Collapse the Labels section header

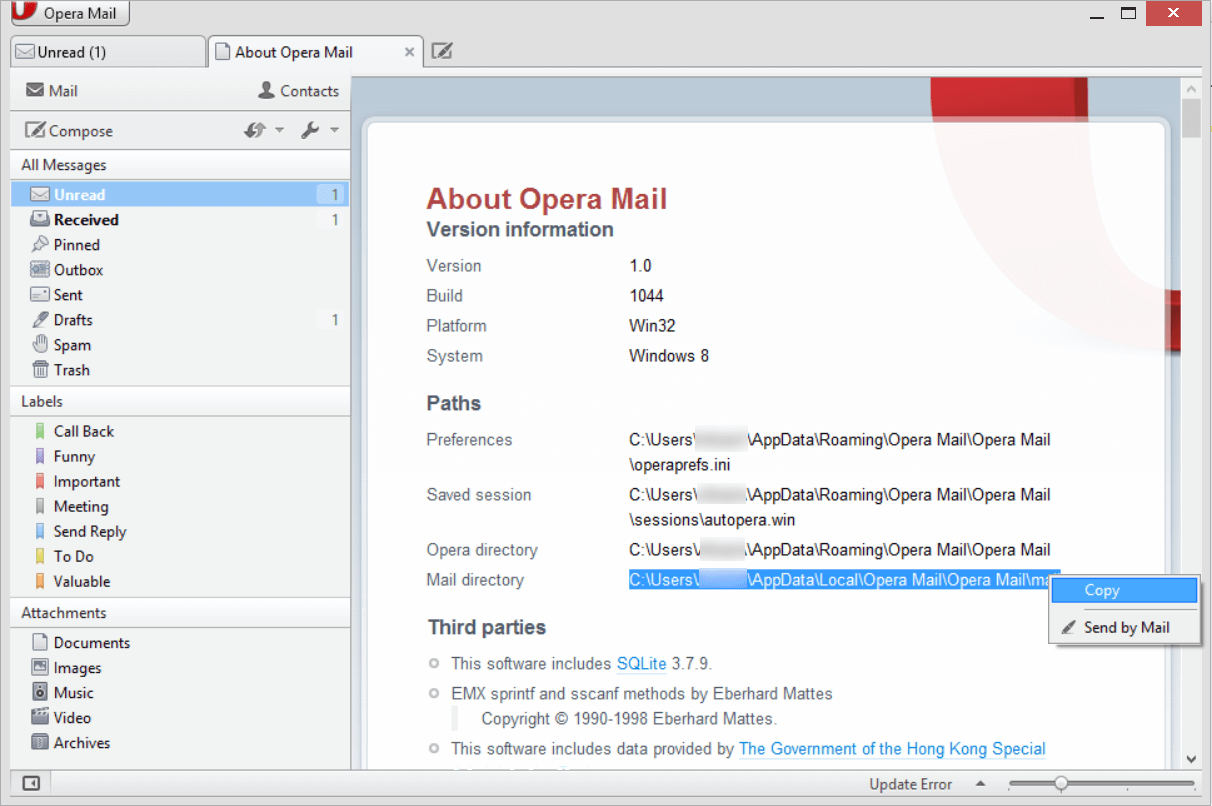coord(180,401)
